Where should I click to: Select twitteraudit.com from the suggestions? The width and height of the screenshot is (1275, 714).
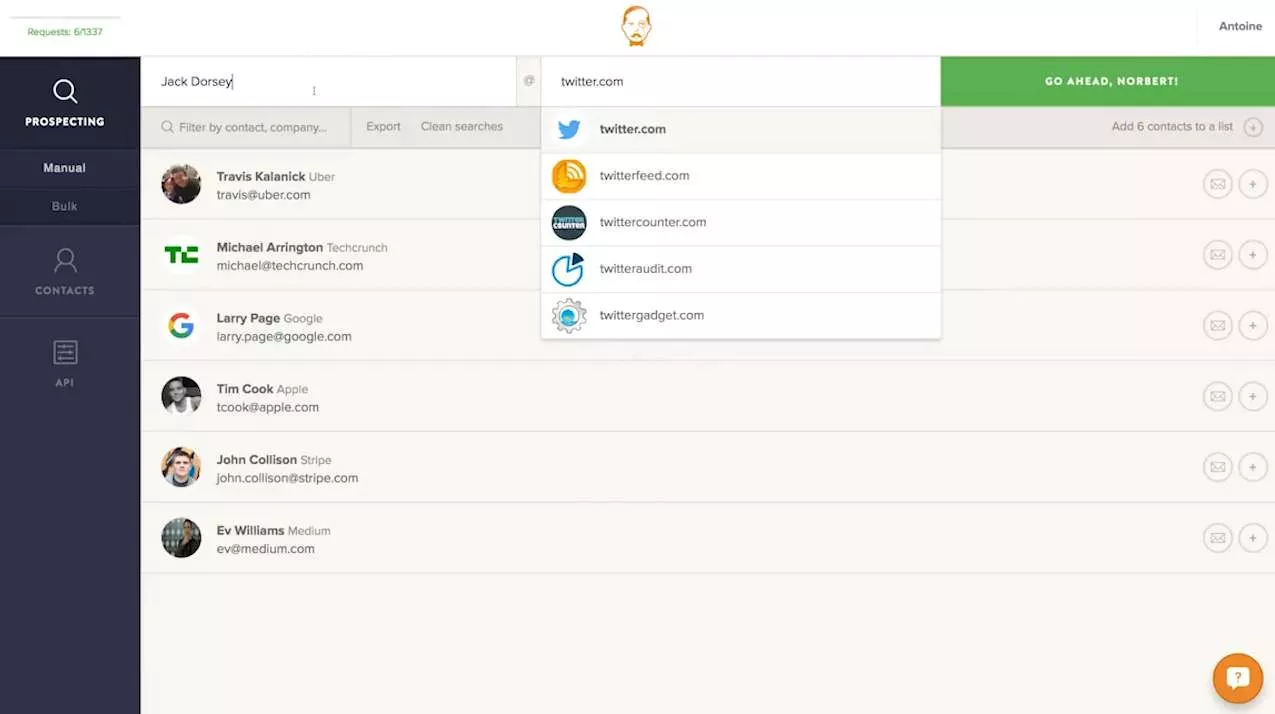(x=741, y=269)
